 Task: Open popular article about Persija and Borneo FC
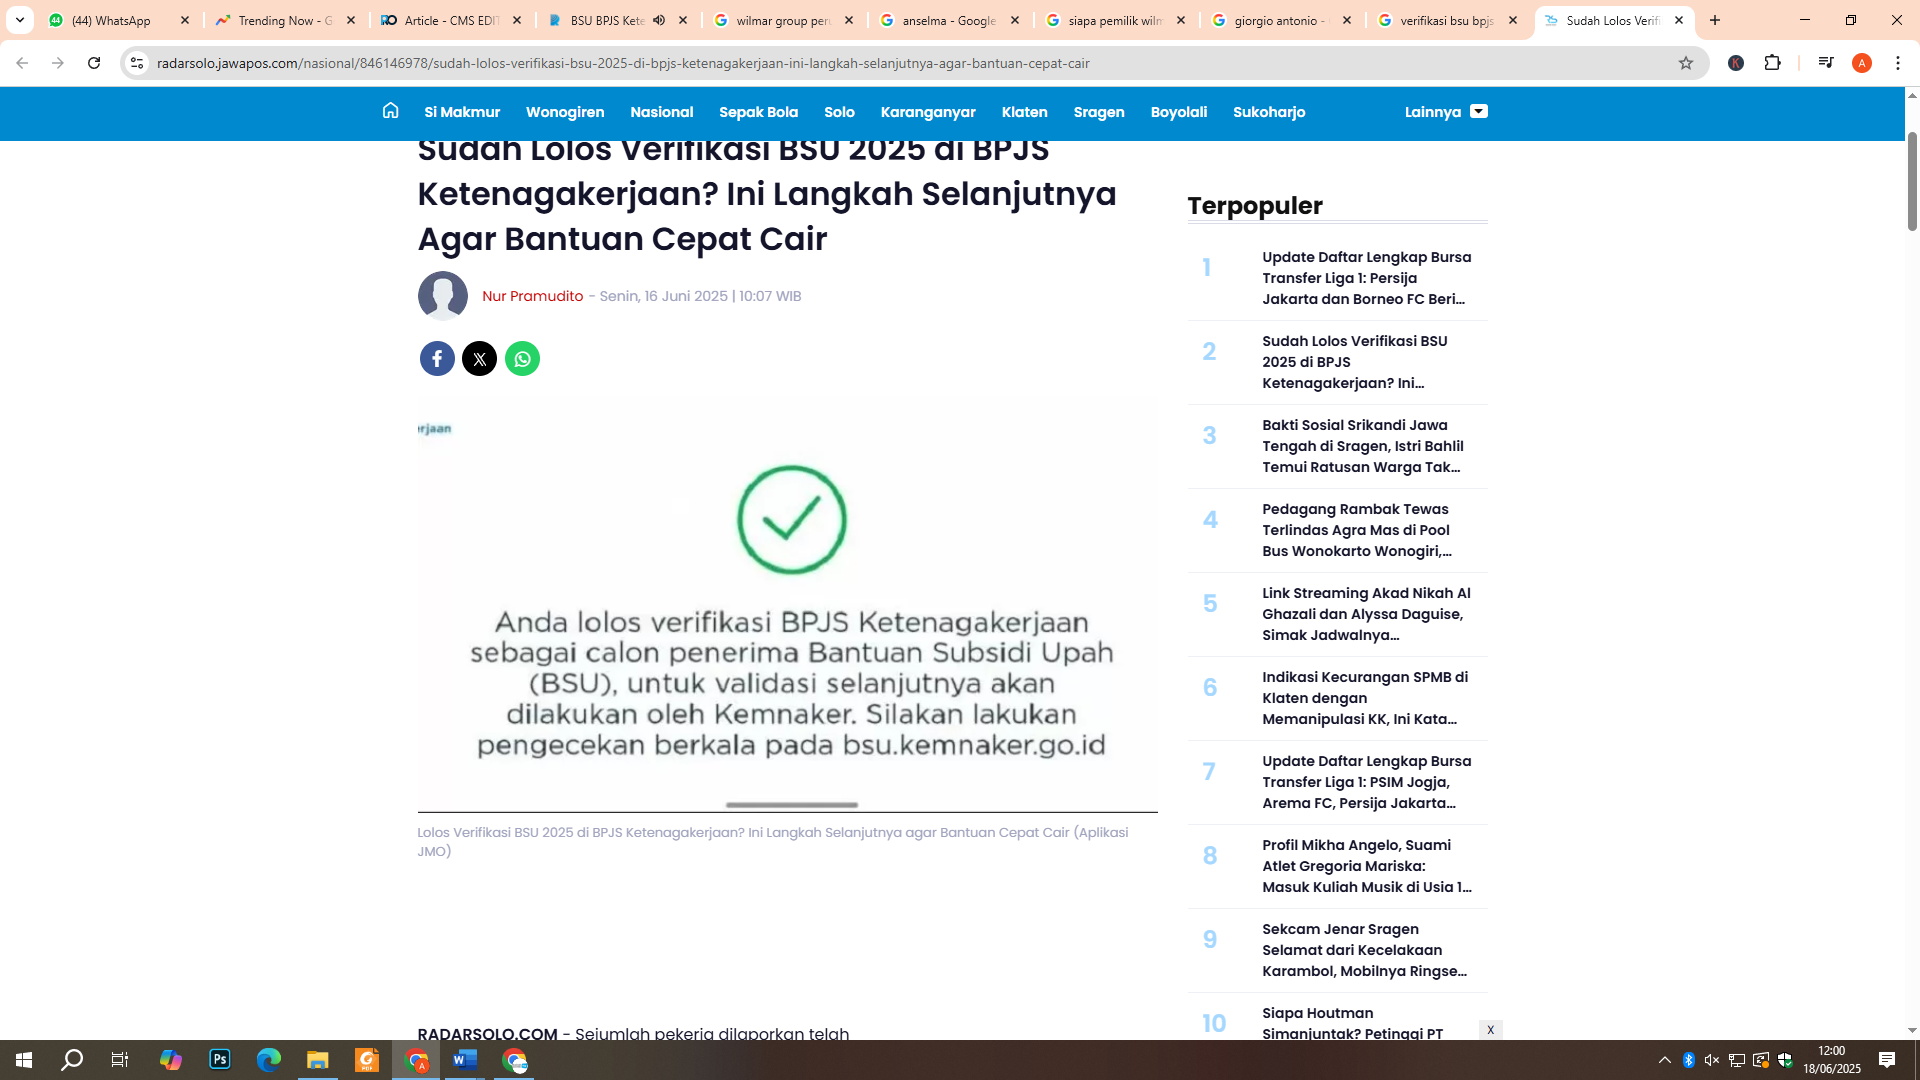tap(1366, 278)
